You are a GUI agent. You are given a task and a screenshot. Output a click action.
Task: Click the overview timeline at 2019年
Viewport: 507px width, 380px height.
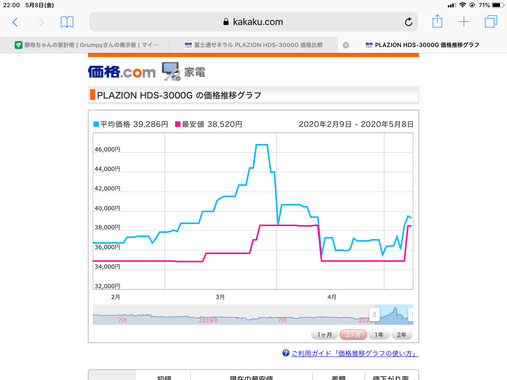[x=208, y=320]
